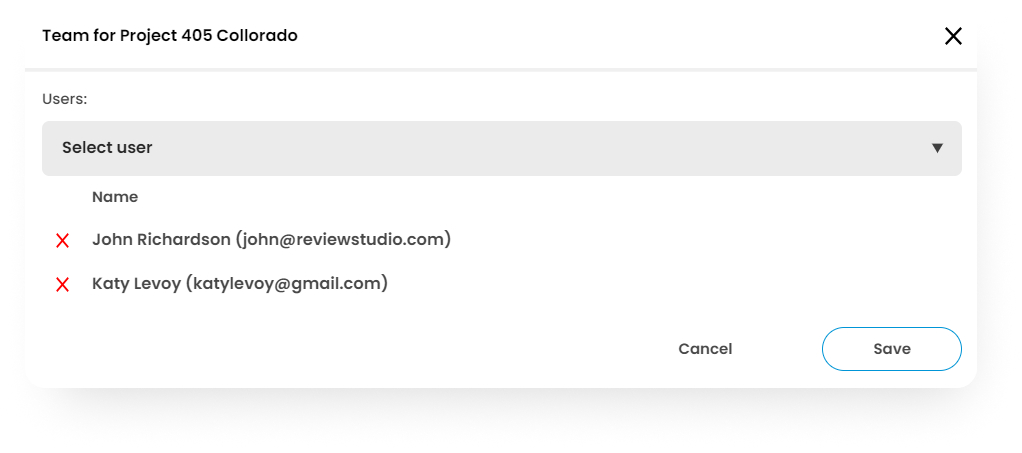The width and height of the screenshot is (1022, 453).
Task: Click the 'Users:' field label
Action: point(65,99)
